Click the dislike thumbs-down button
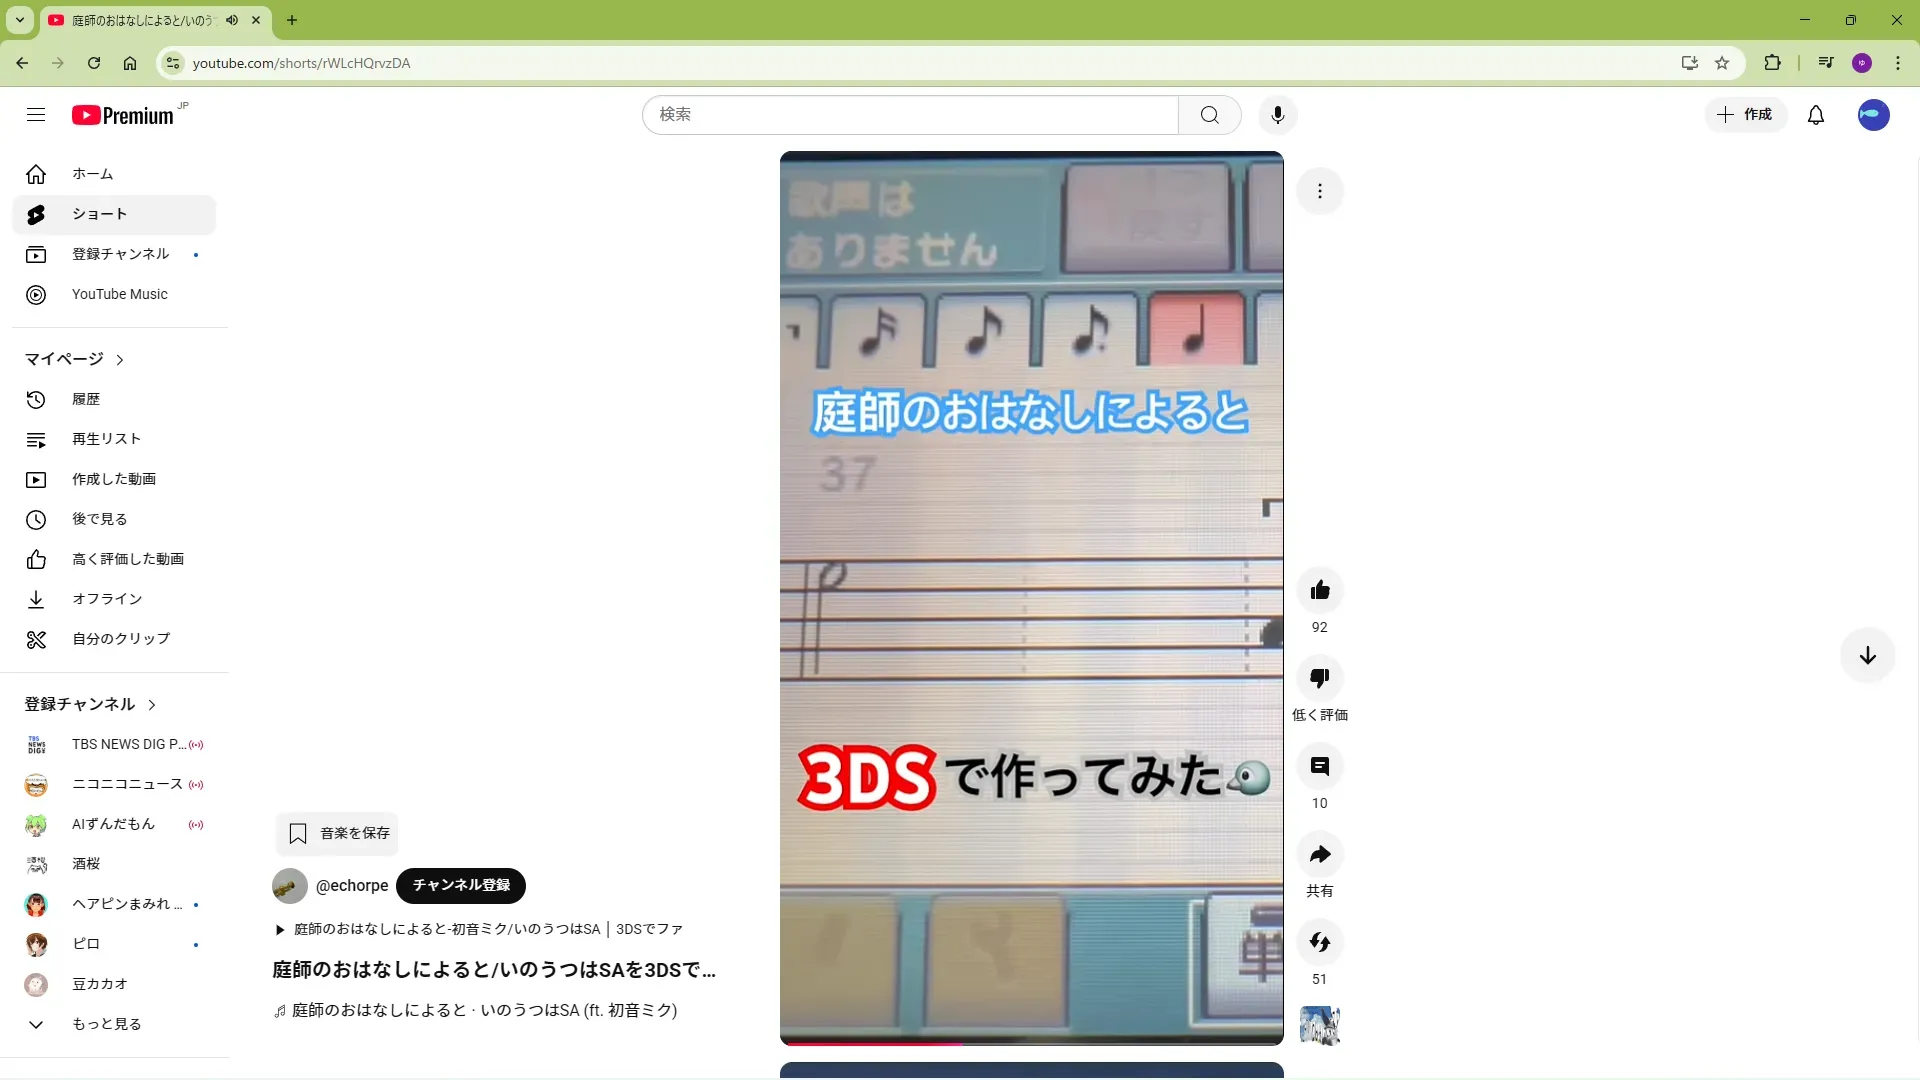The image size is (1920, 1080). pos(1319,678)
